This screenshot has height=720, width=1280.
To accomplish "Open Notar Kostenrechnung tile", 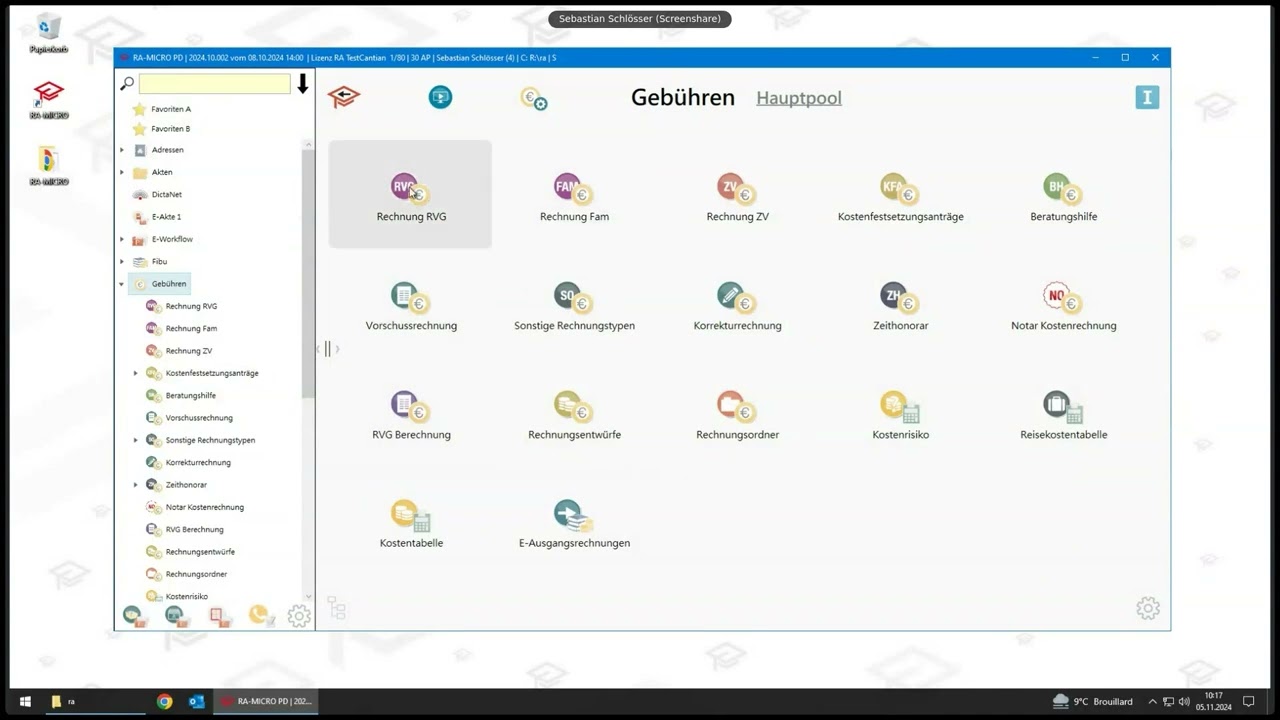I will point(1063,305).
